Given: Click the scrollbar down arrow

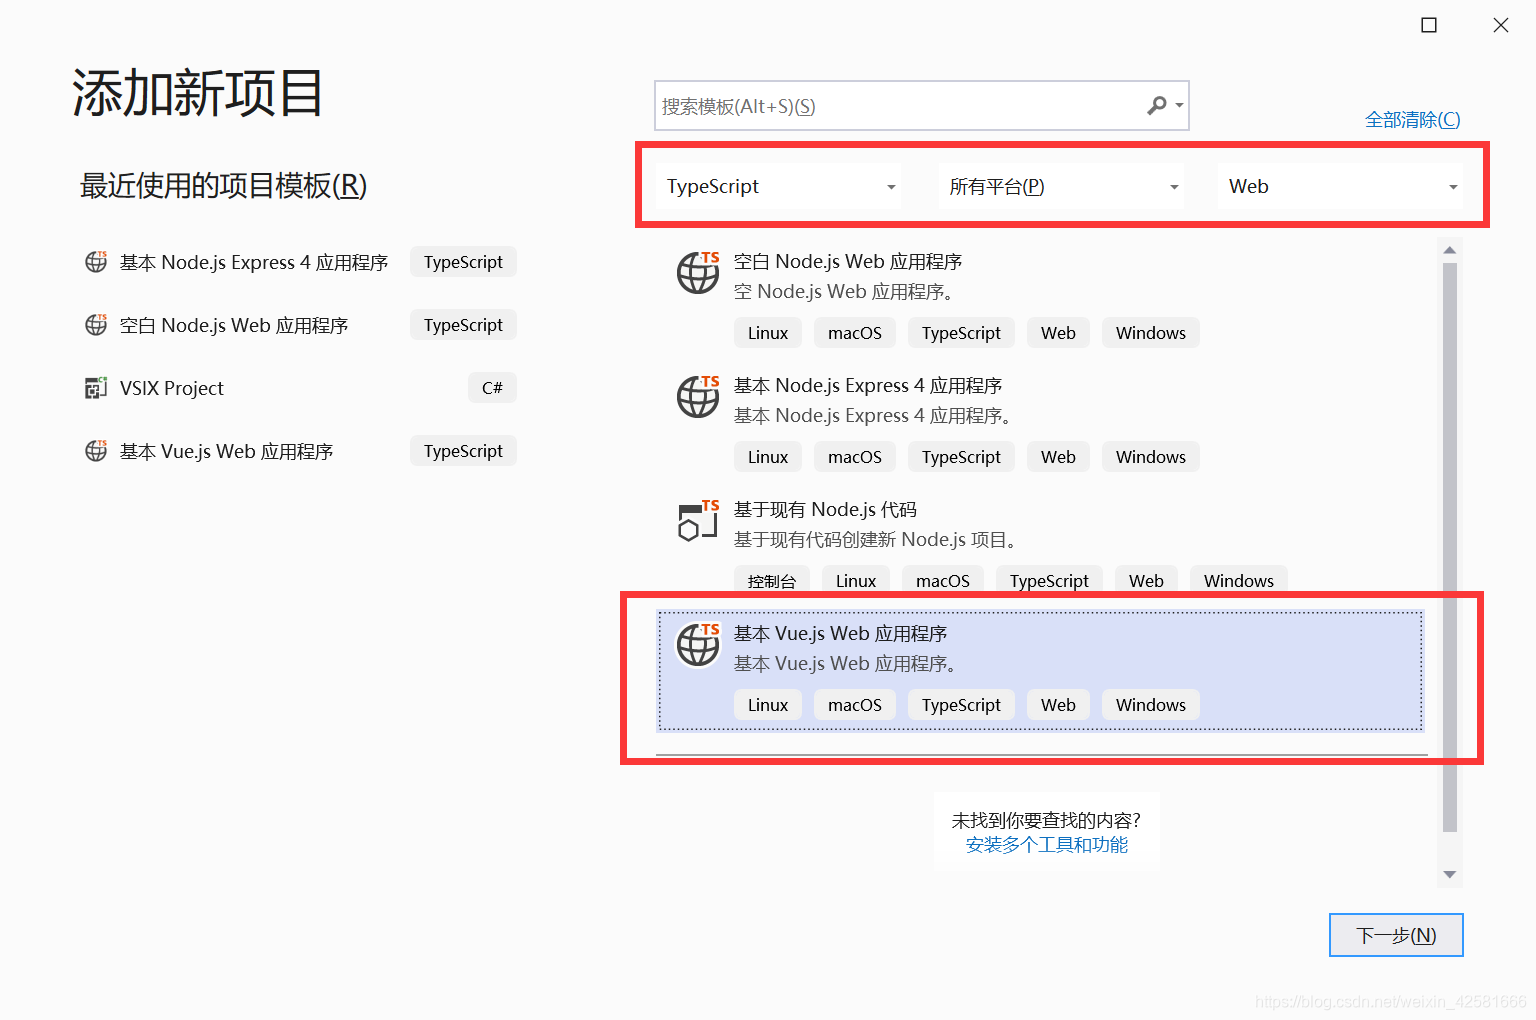Looking at the screenshot, I should (1449, 874).
